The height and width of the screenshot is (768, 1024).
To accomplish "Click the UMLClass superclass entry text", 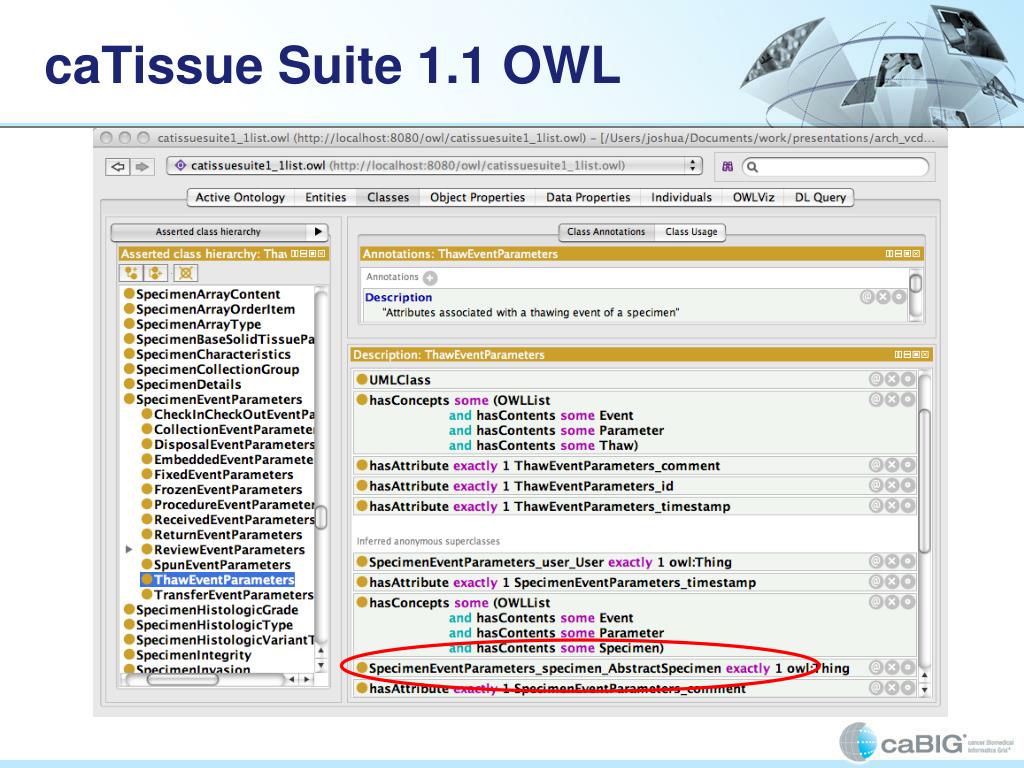I will pos(400,379).
